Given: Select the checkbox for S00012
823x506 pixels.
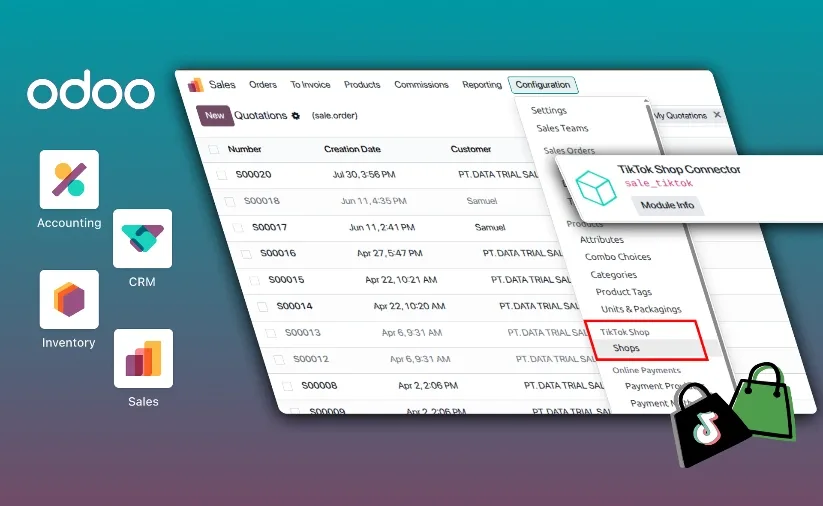Looking at the screenshot, I should point(279,360).
